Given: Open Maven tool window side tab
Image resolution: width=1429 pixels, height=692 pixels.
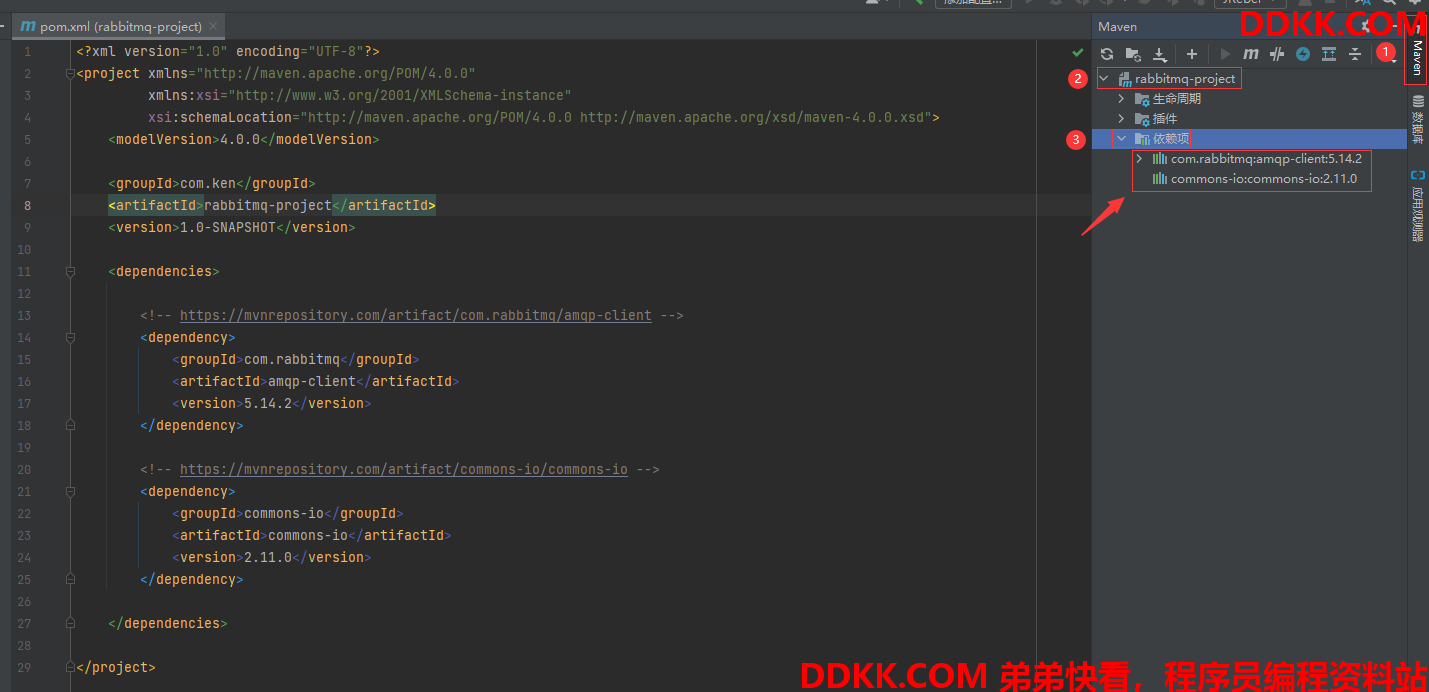Looking at the screenshot, I should coord(1417,55).
